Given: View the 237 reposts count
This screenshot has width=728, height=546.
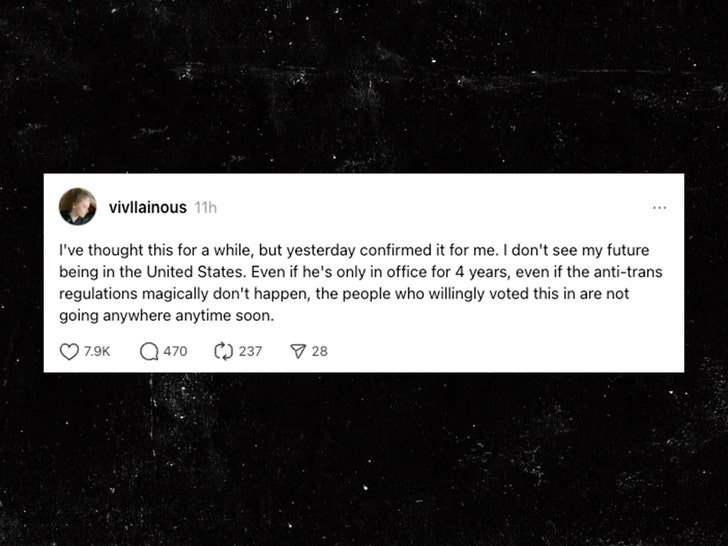Looking at the screenshot, I should [x=250, y=351].
